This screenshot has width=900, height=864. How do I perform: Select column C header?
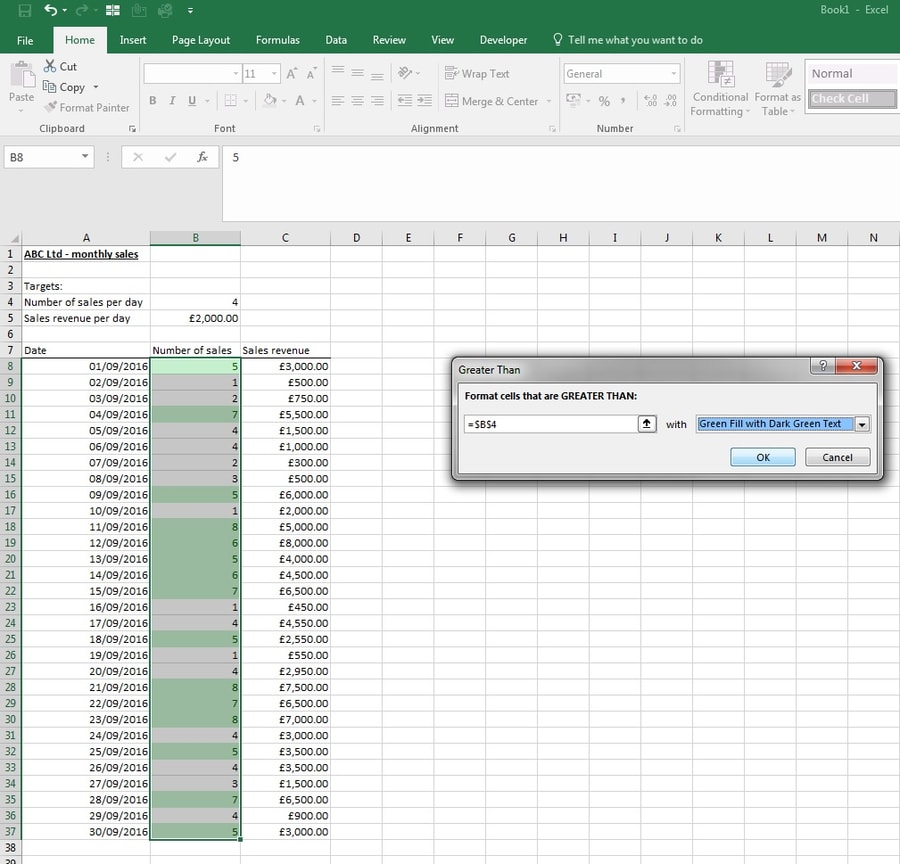[285, 238]
